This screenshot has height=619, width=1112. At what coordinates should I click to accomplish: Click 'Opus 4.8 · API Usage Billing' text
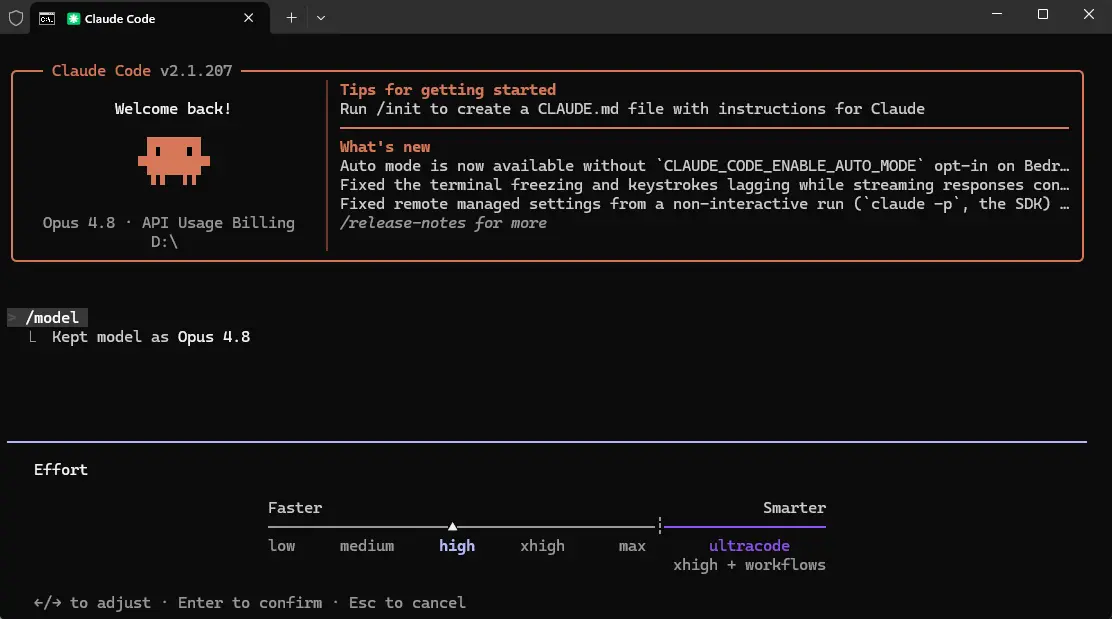click(169, 223)
